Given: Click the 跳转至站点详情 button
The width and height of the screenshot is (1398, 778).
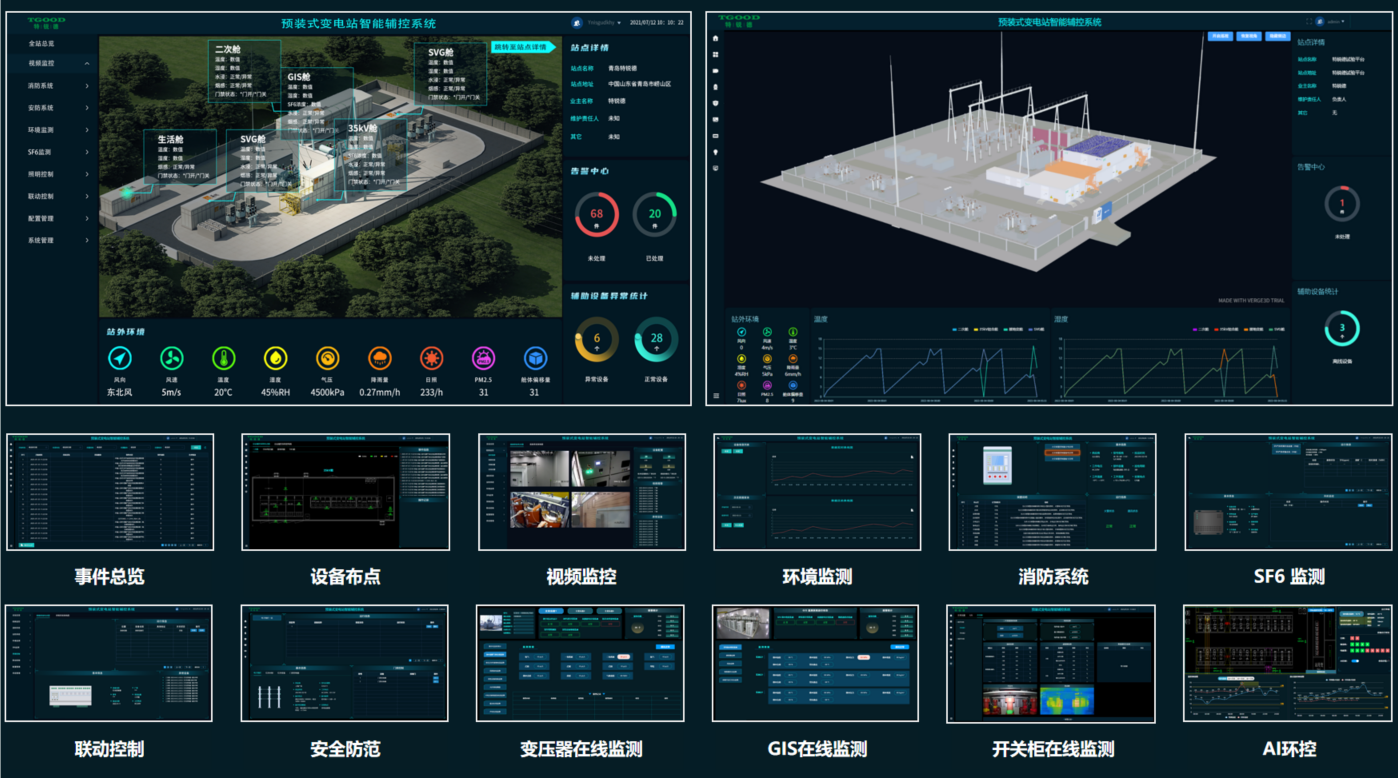Looking at the screenshot, I should coord(521,47).
